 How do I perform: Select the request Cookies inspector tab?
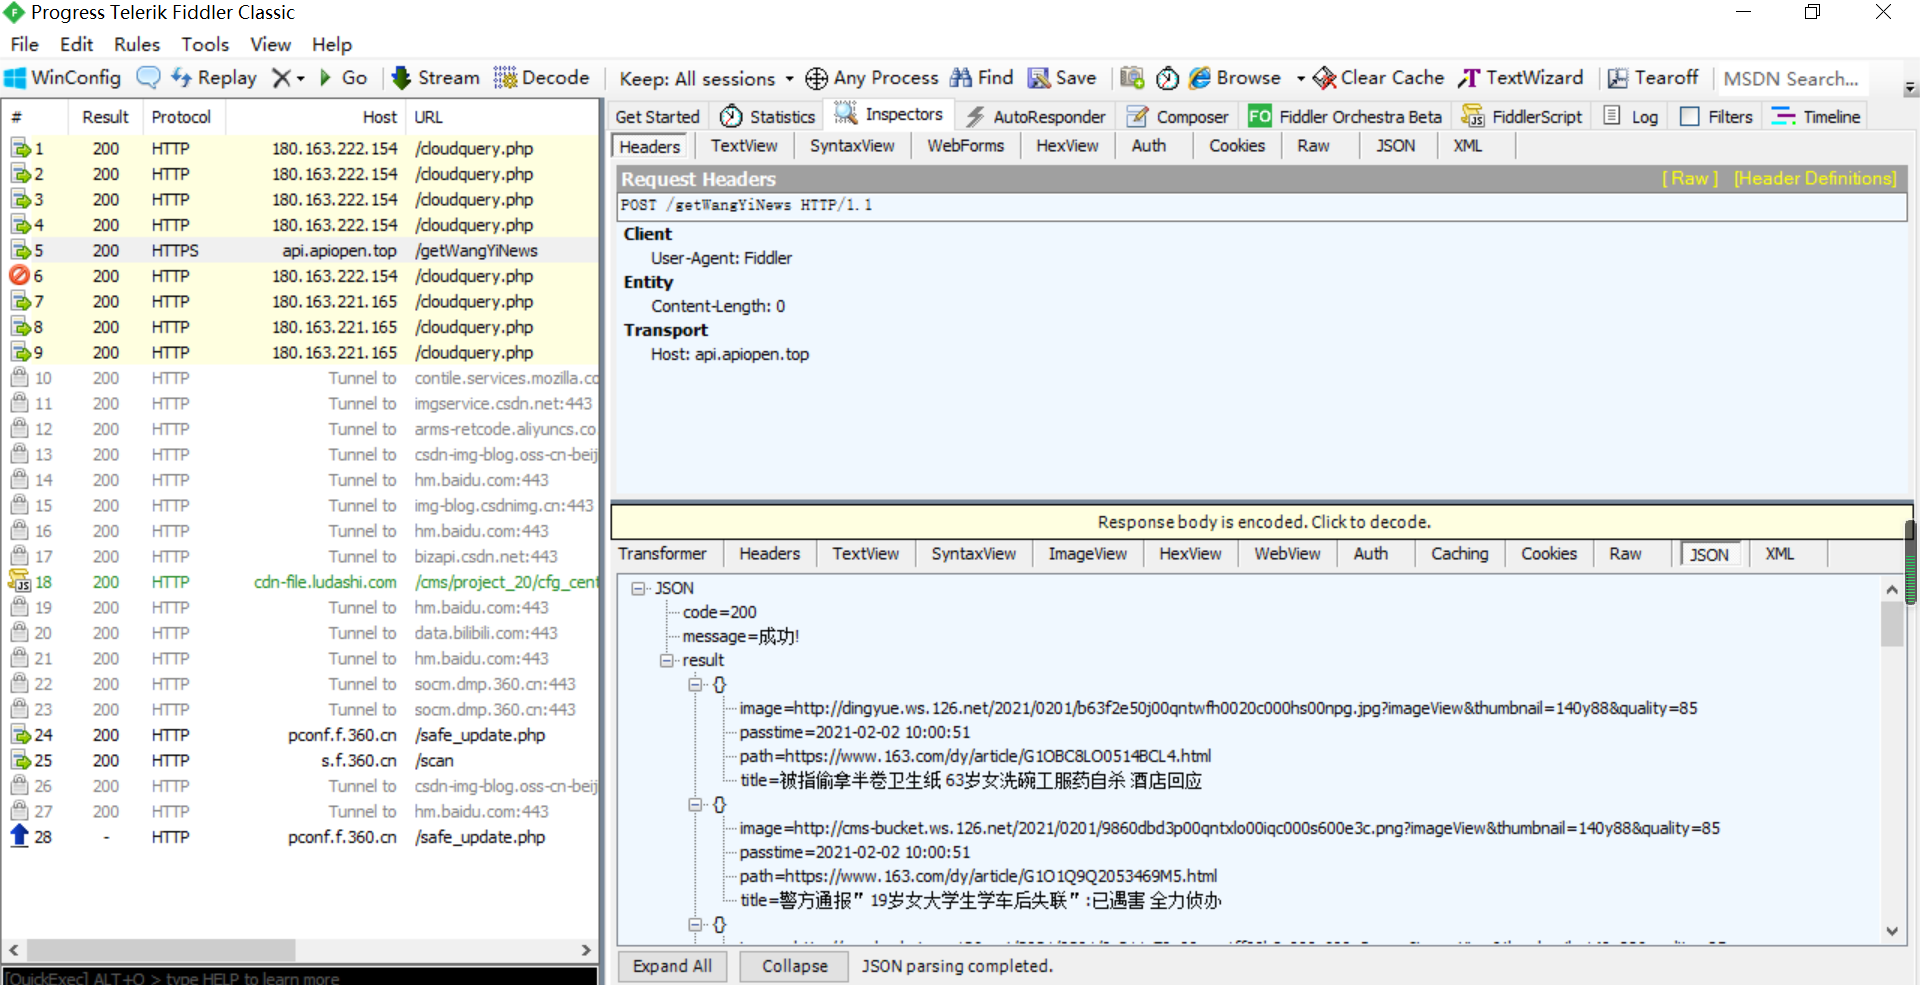[1237, 146]
